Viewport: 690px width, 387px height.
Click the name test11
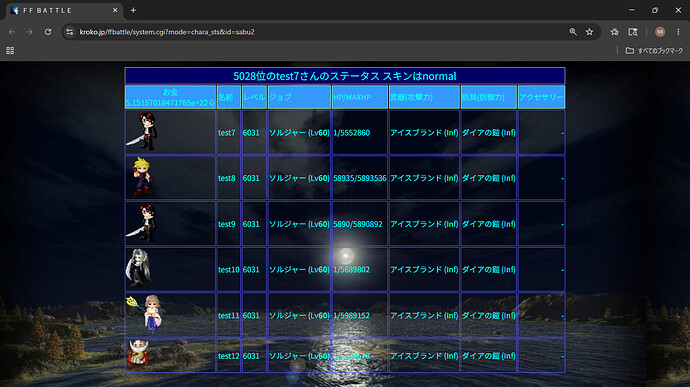point(229,315)
